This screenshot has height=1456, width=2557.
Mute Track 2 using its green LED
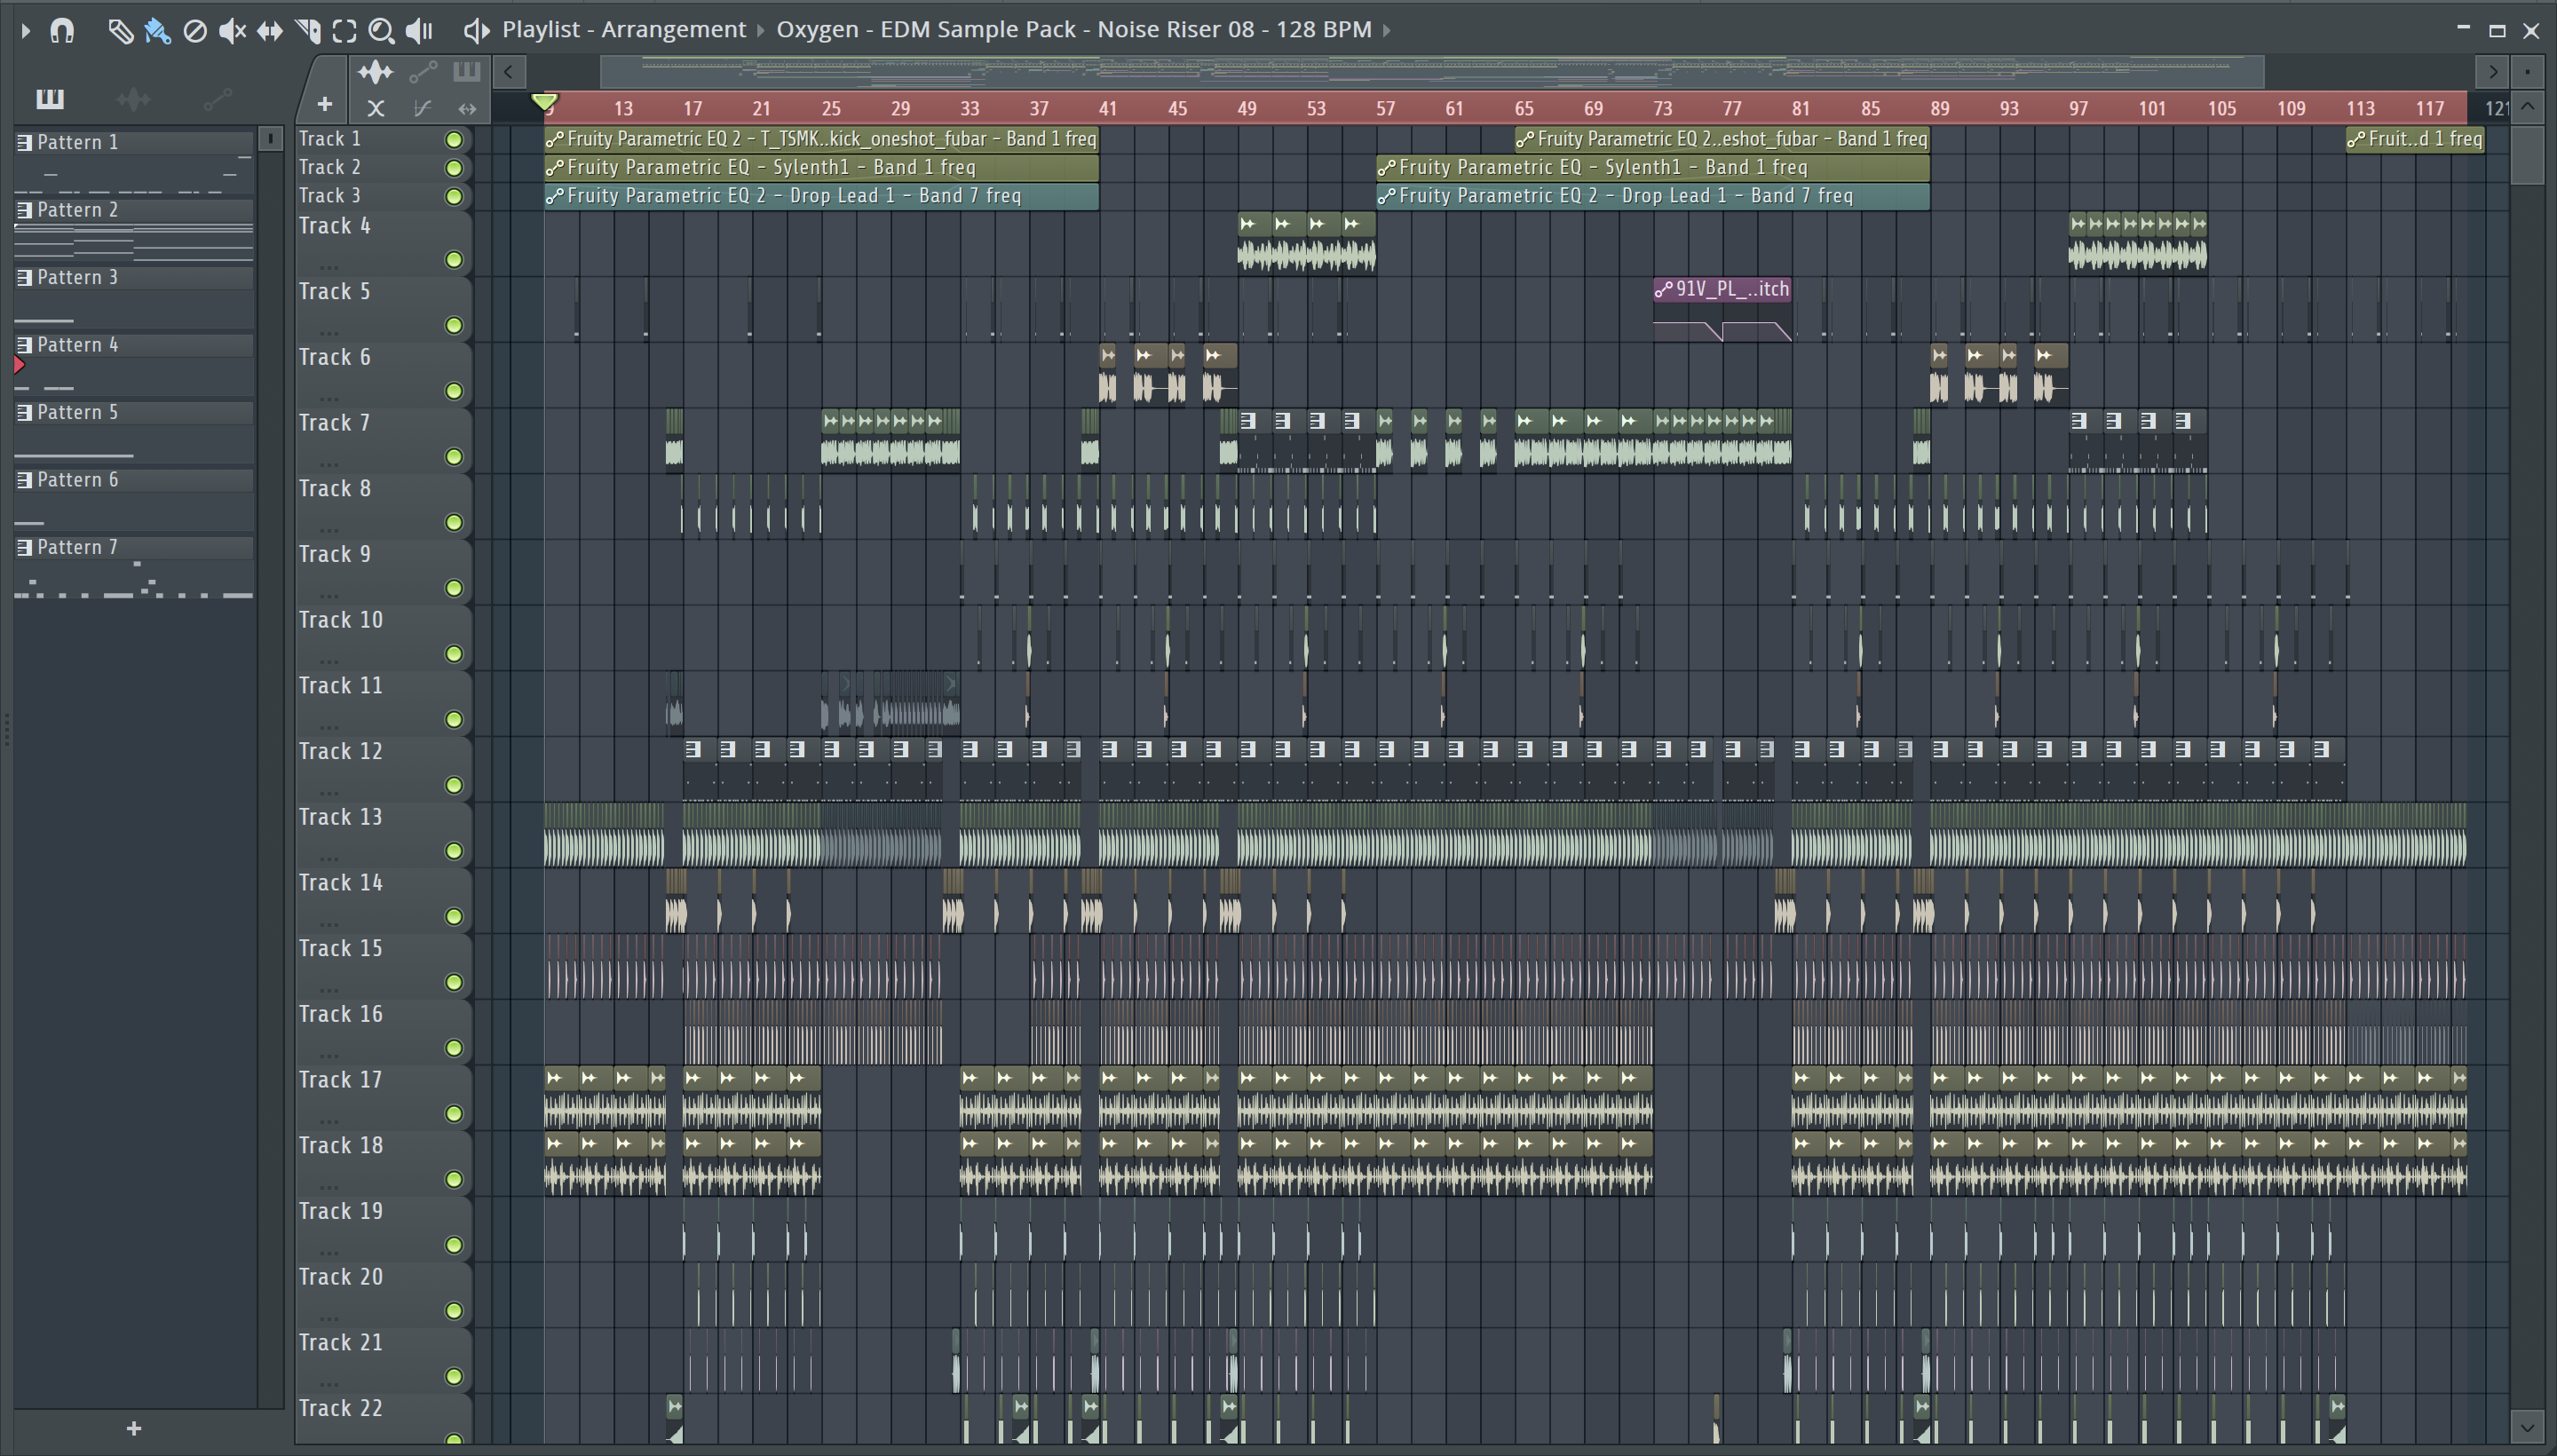(x=454, y=168)
